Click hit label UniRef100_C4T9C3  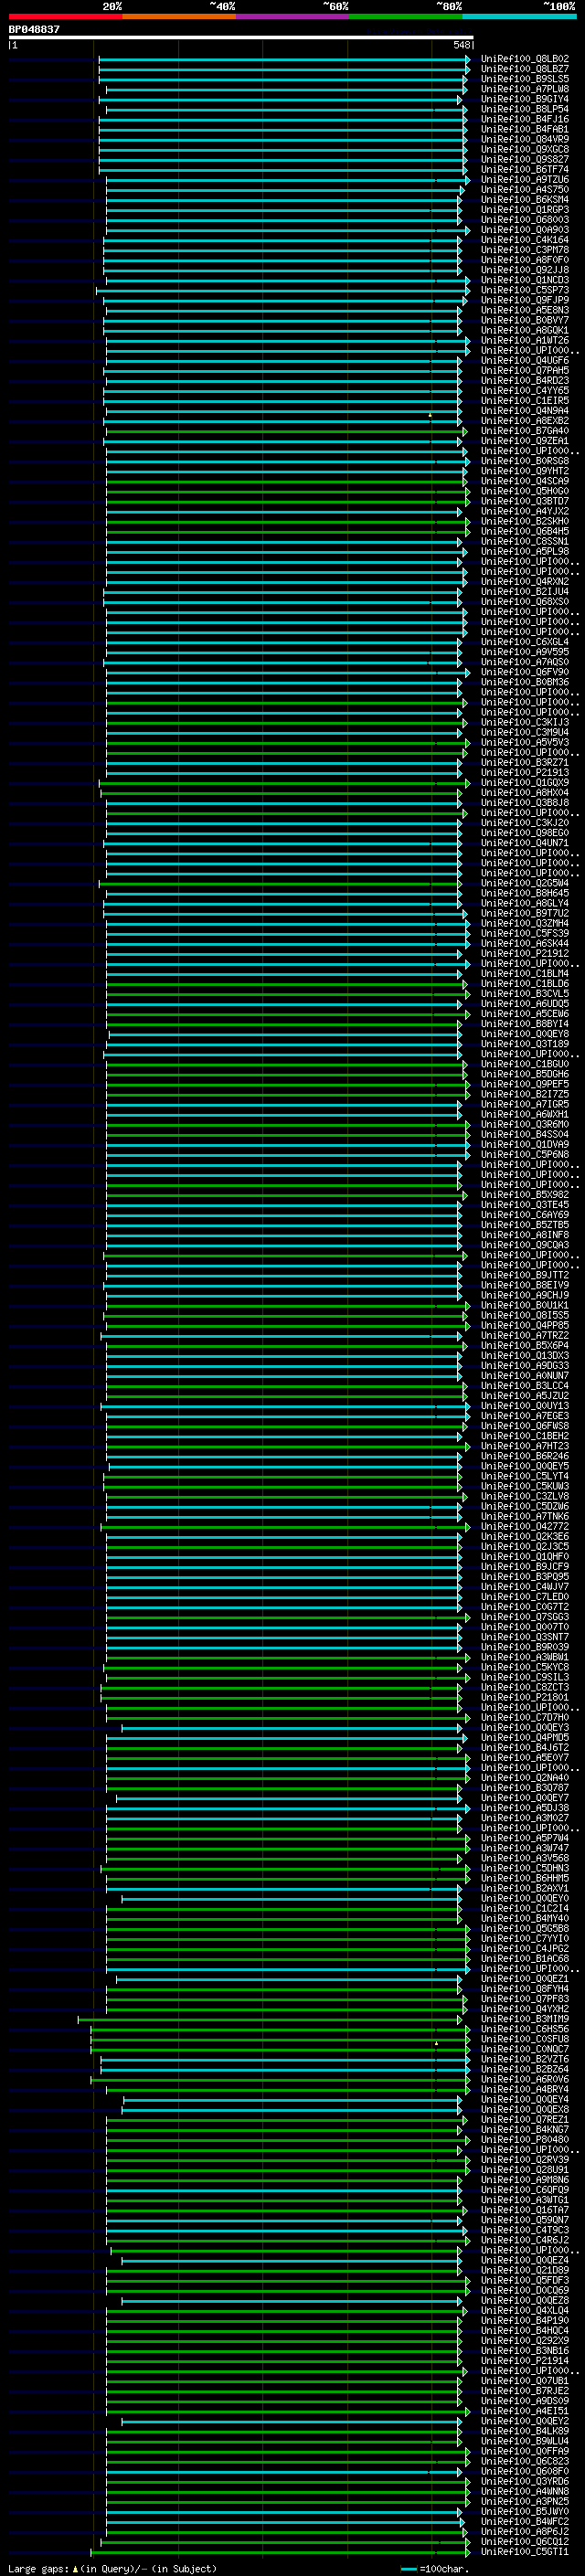pyautogui.click(x=525, y=2231)
